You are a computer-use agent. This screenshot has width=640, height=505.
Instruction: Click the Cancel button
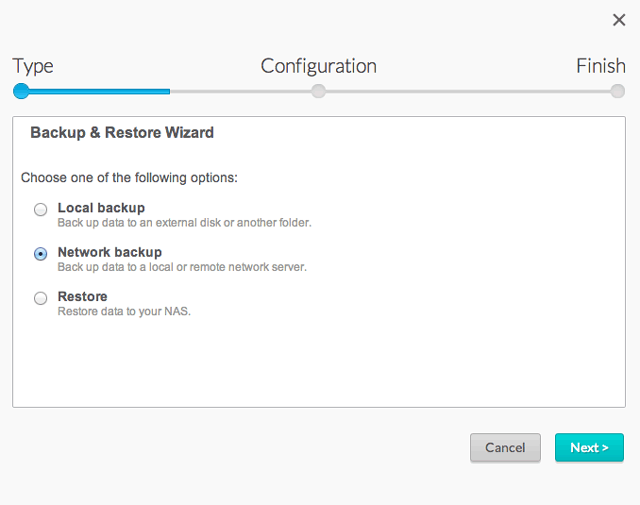coord(505,447)
